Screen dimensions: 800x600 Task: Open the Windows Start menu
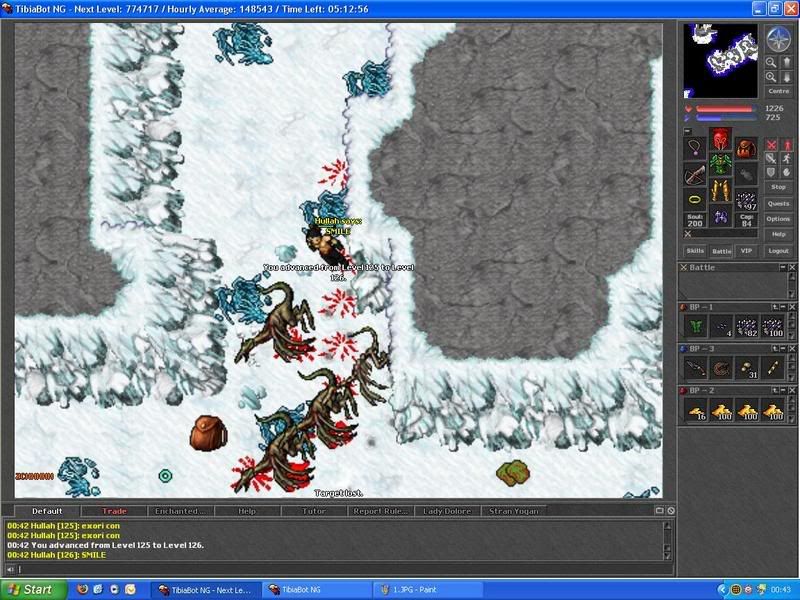pyautogui.click(x=34, y=590)
